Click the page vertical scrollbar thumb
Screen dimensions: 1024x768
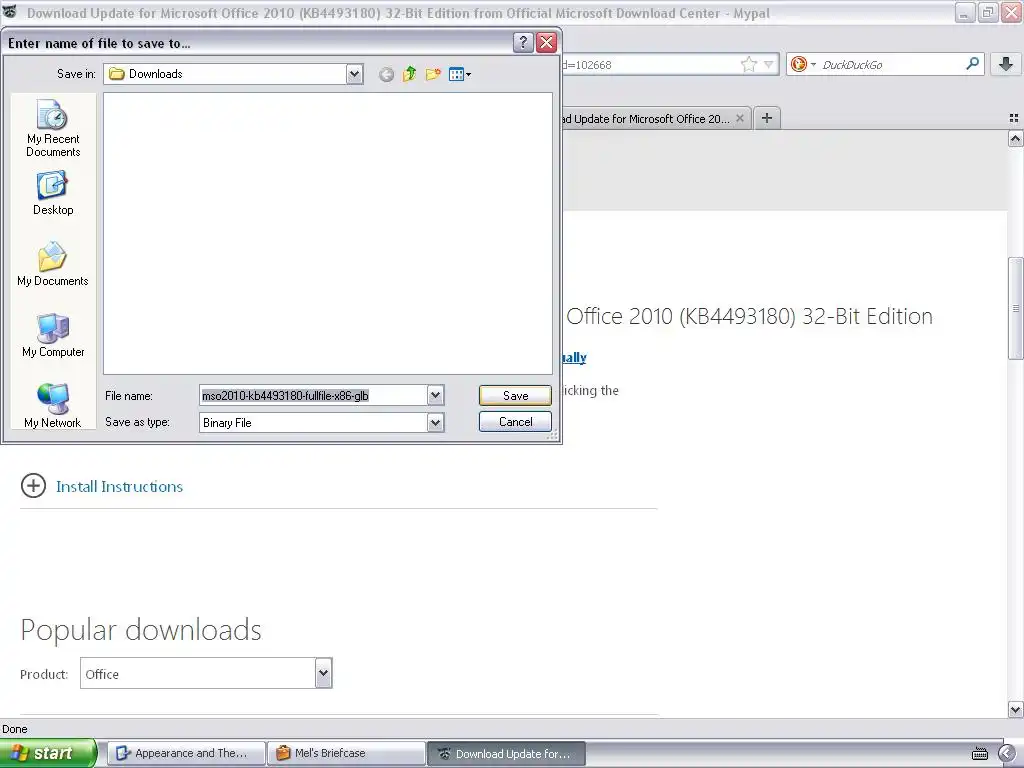point(1016,308)
